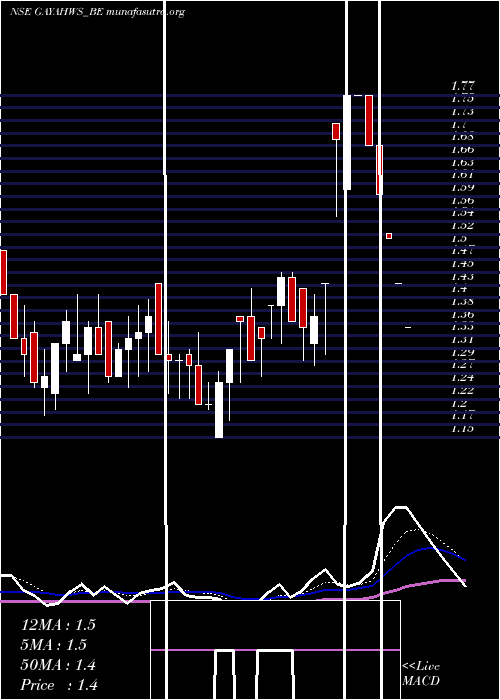Click the 1.38 price axis label
Screen dimensions: 500x700
(x=462, y=301)
